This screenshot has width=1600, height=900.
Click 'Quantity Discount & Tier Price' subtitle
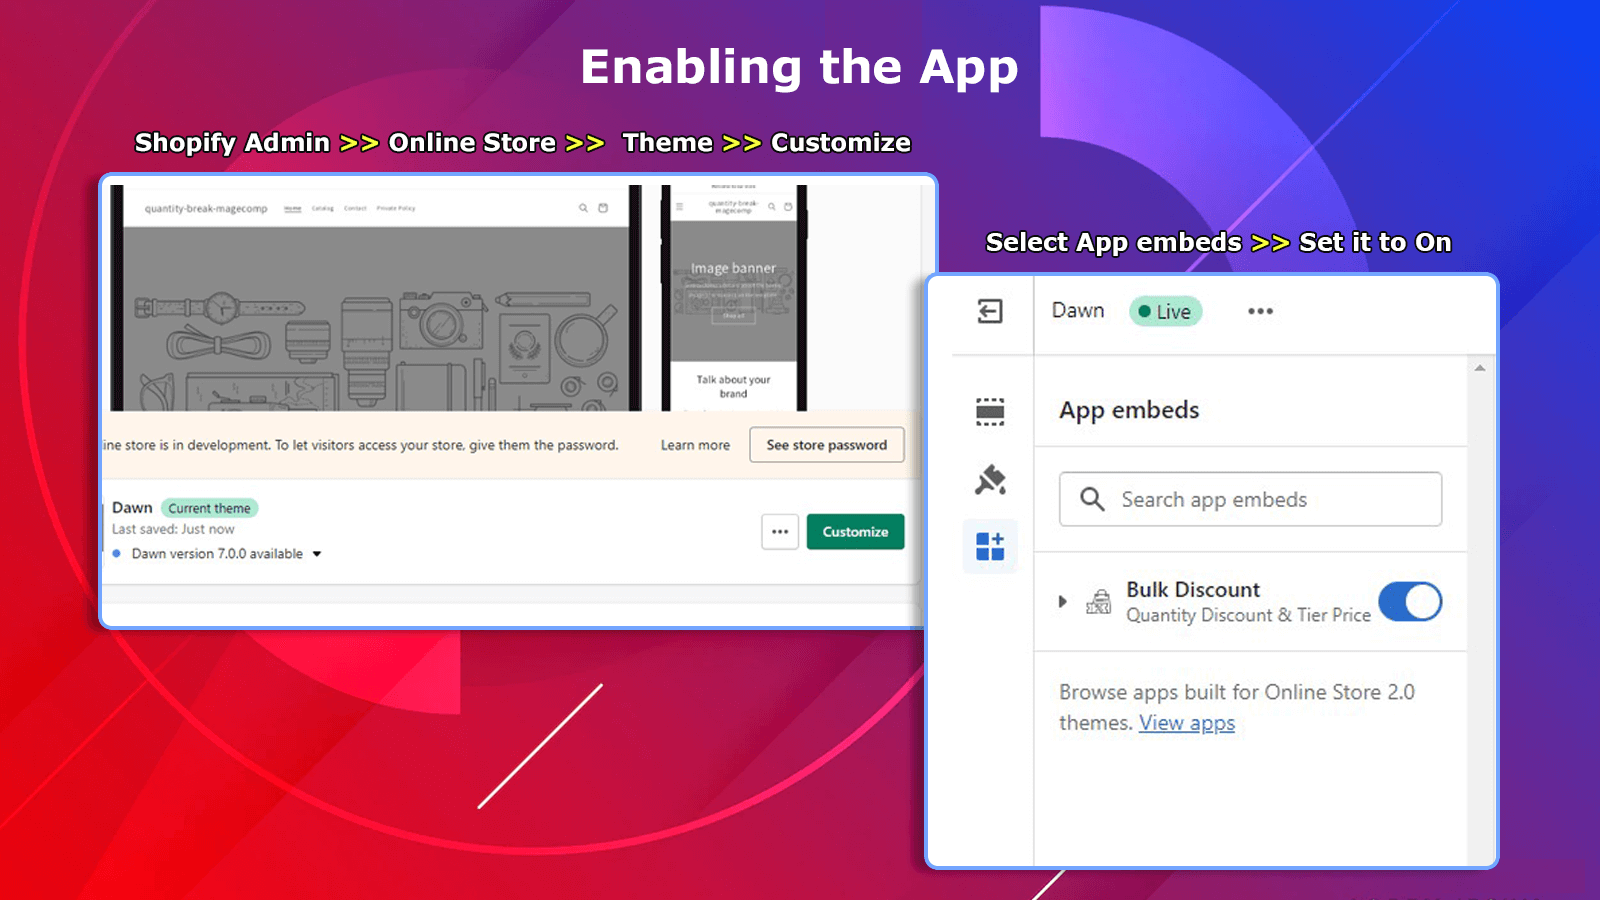(x=1248, y=615)
